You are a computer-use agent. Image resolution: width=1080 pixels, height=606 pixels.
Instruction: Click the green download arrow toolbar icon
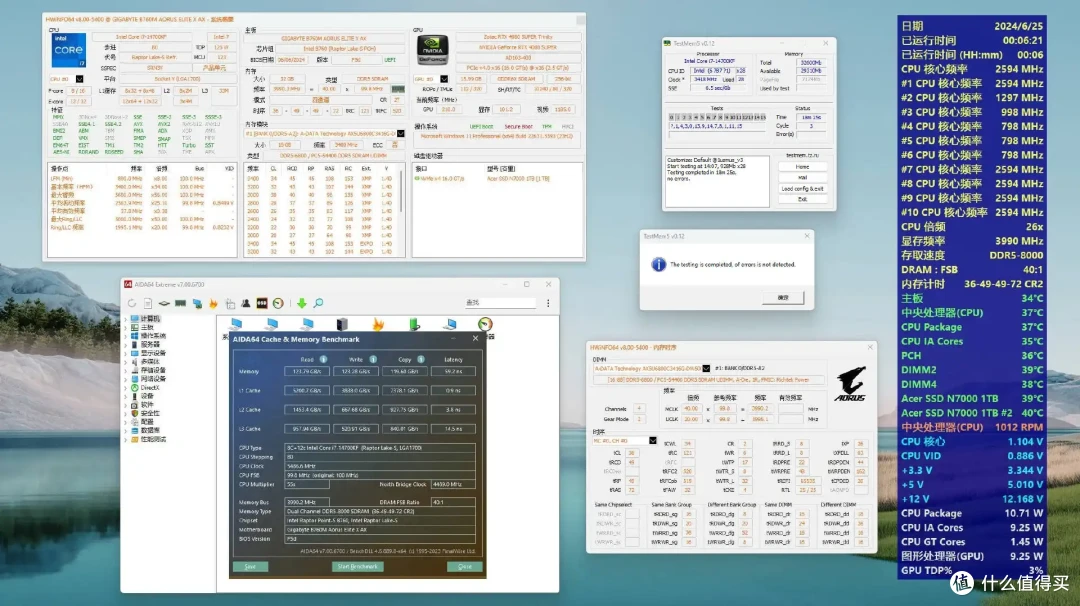302,303
